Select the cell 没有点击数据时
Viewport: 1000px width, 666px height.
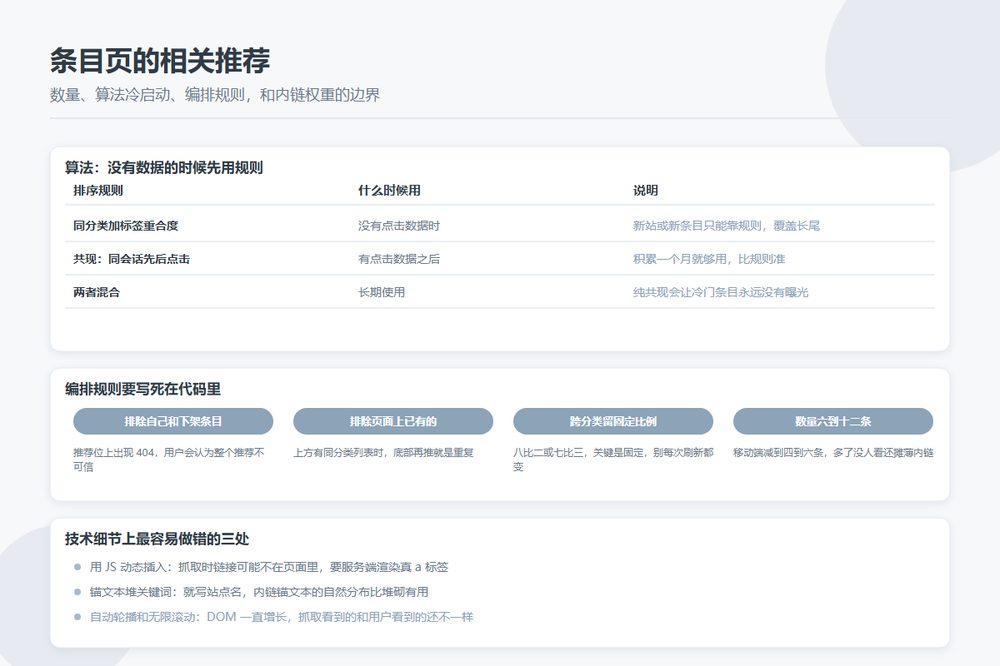[x=399, y=225]
